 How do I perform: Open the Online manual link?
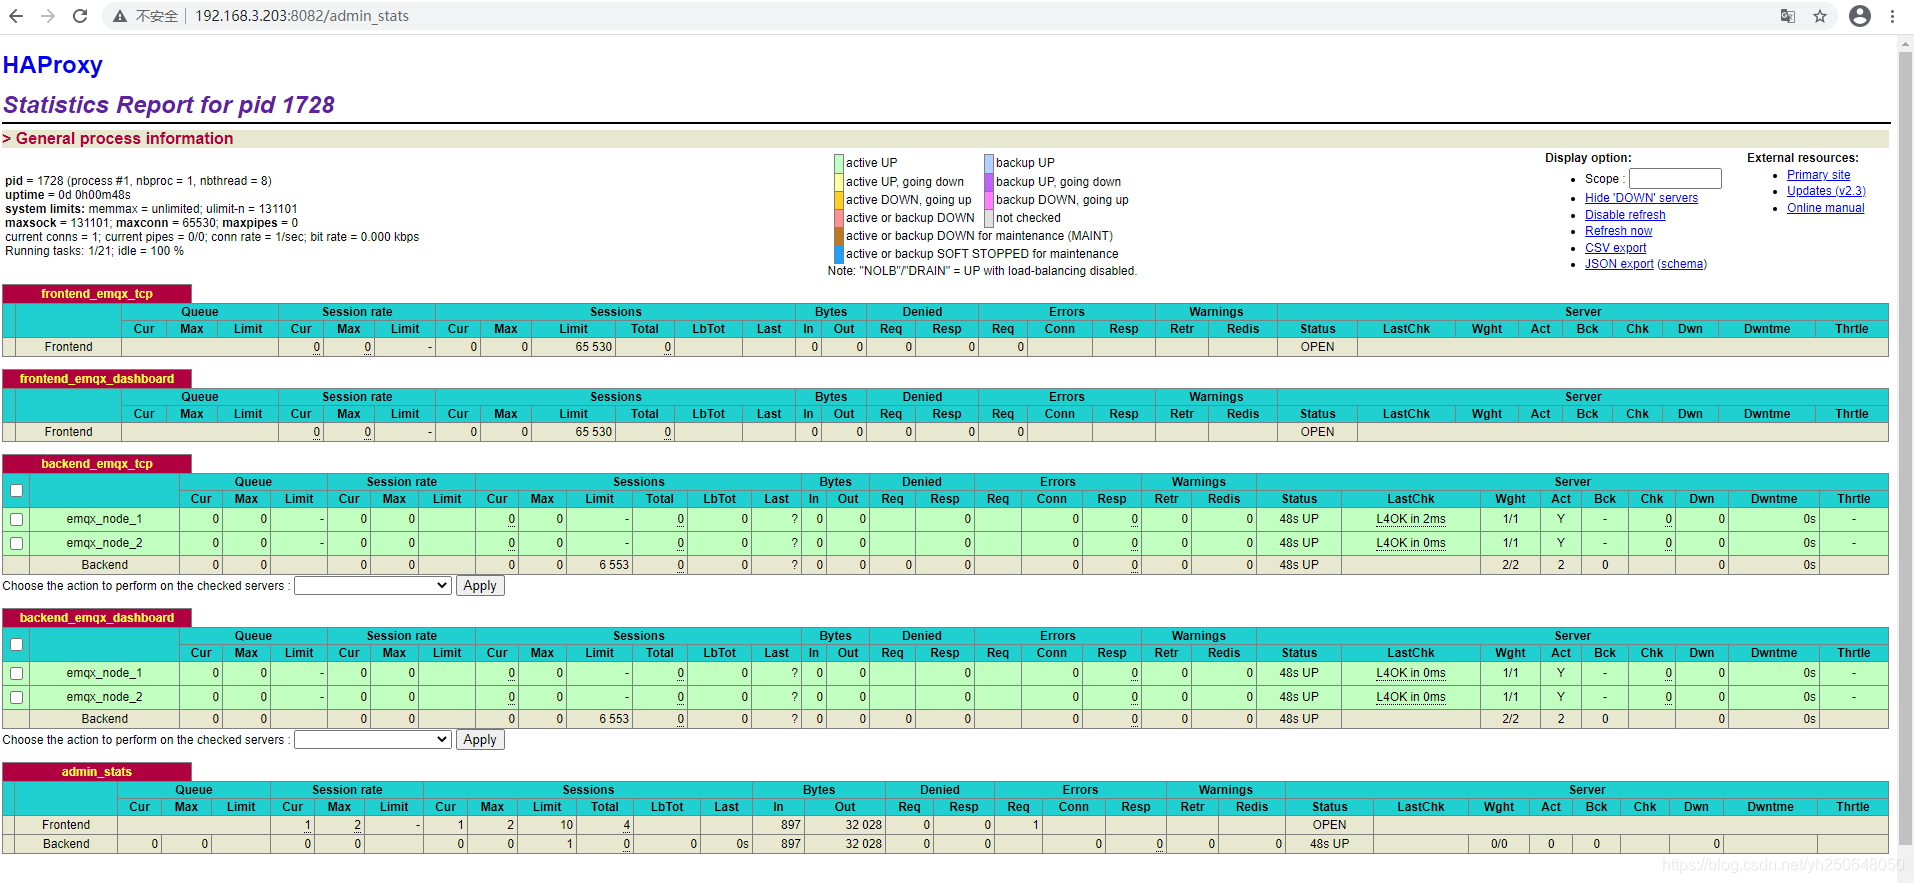[x=1825, y=208]
